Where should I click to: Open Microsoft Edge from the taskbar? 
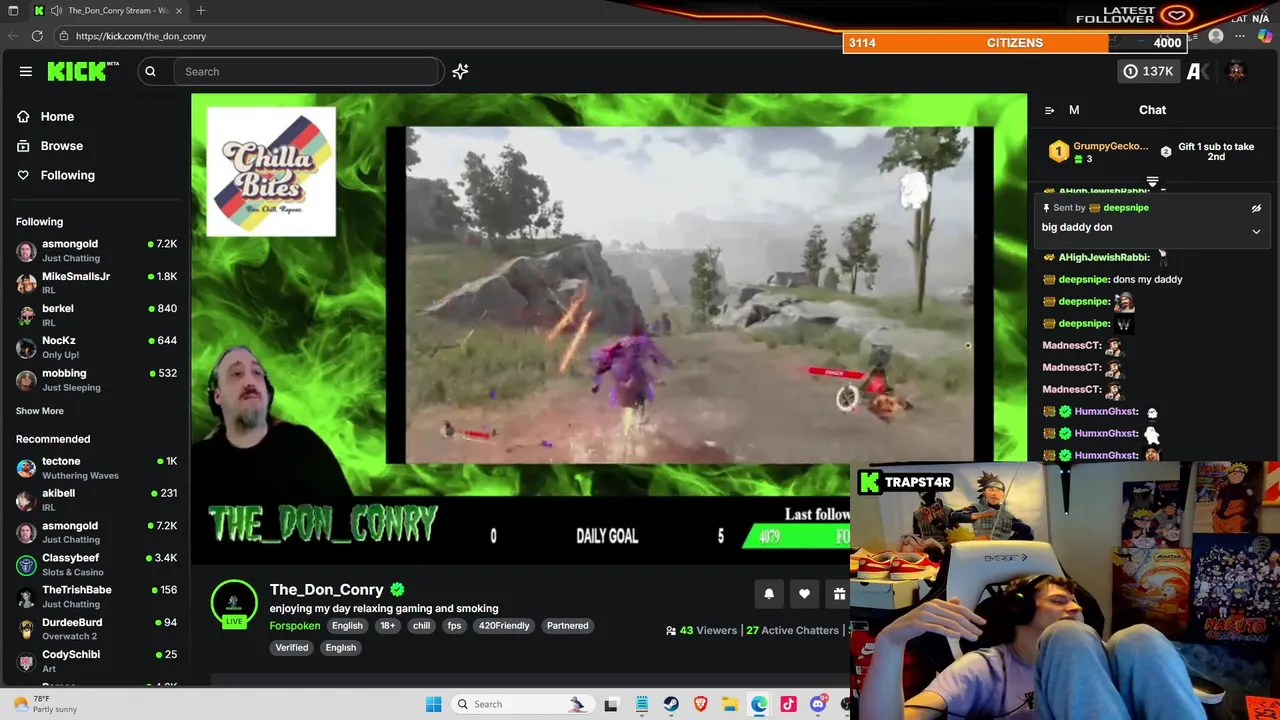[759, 704]
